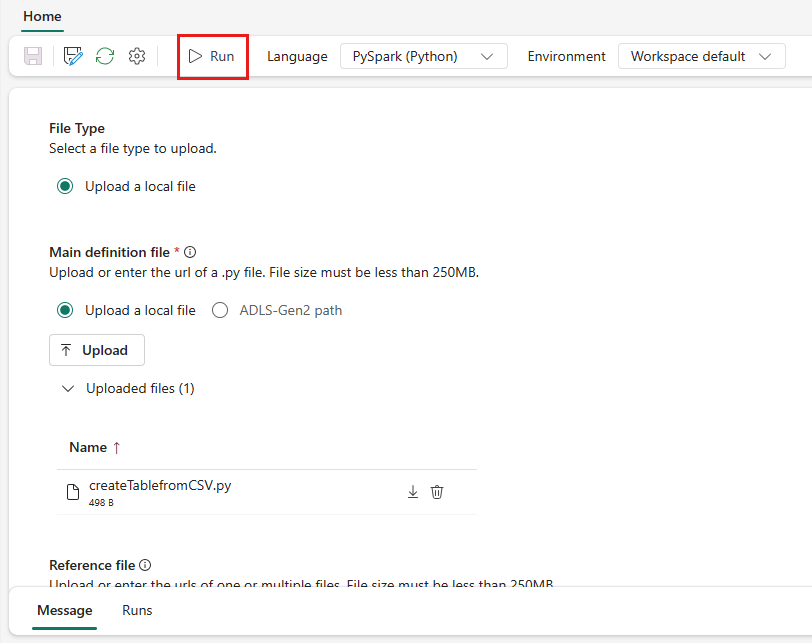Click the green Refresh icon

(x=105, y=56)
